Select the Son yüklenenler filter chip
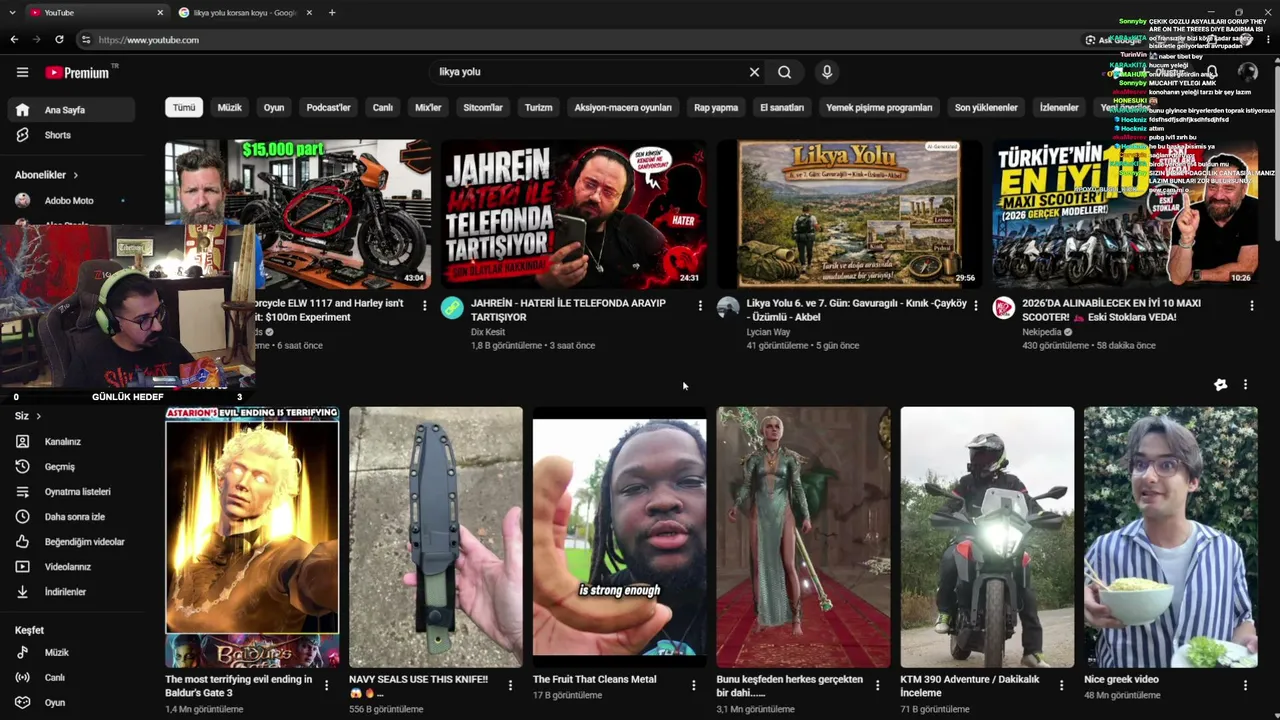Image resolution: width=1280 pixels, height=720 pixels. 986,107
